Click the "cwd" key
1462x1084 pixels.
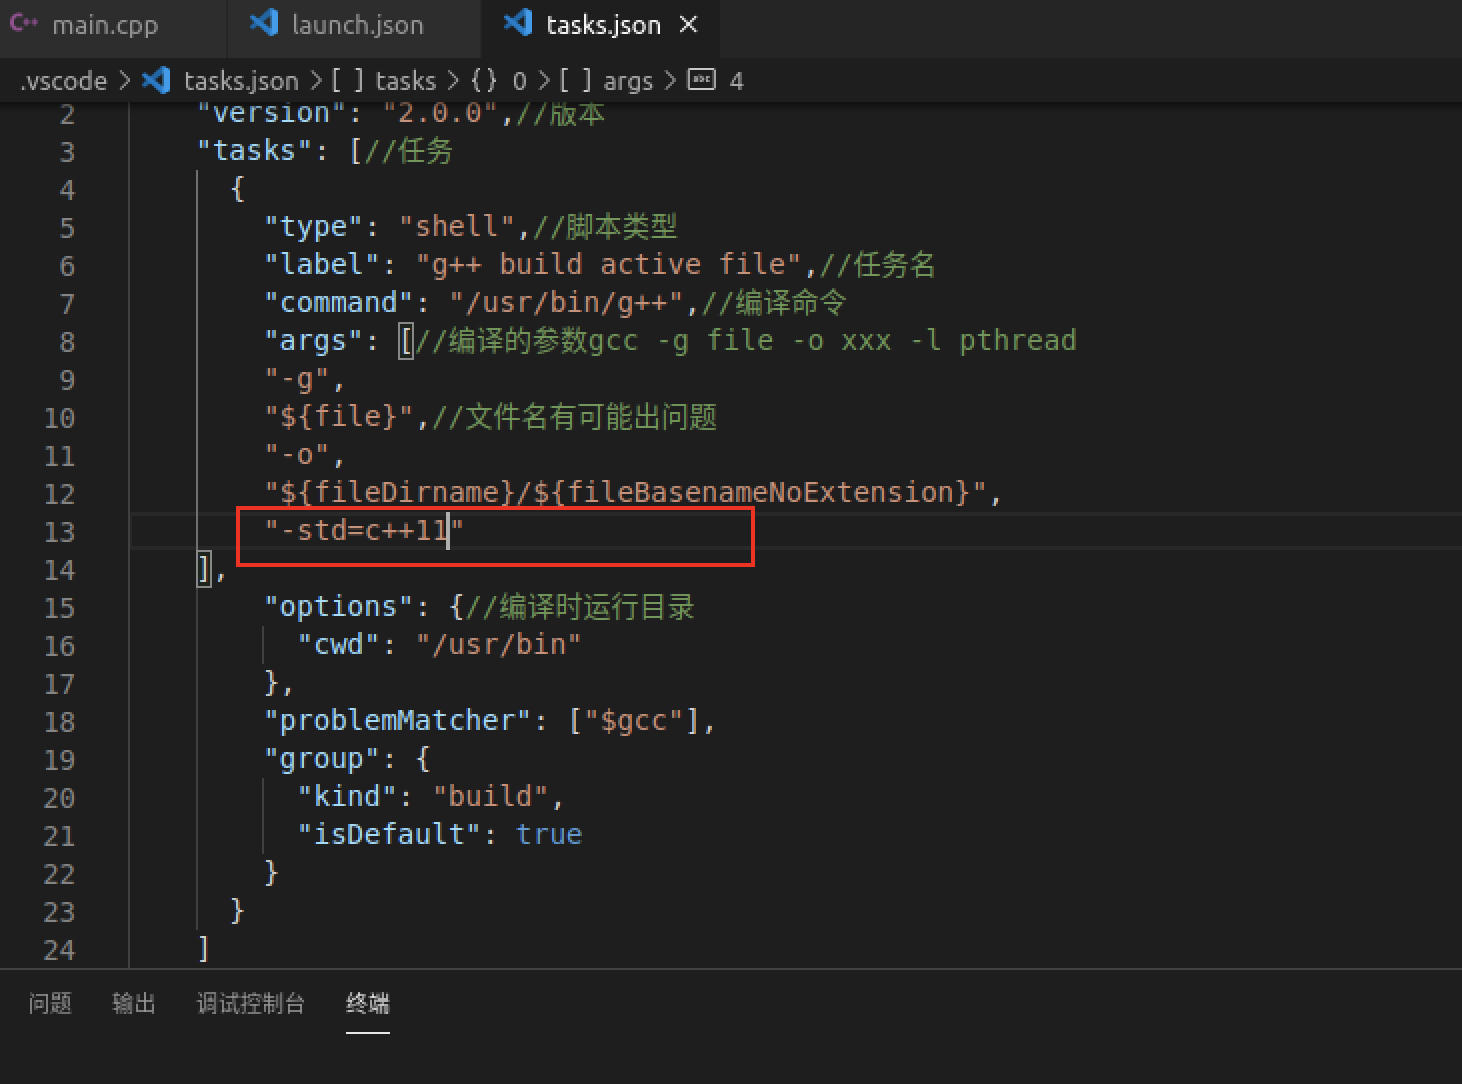coord(338,644)
